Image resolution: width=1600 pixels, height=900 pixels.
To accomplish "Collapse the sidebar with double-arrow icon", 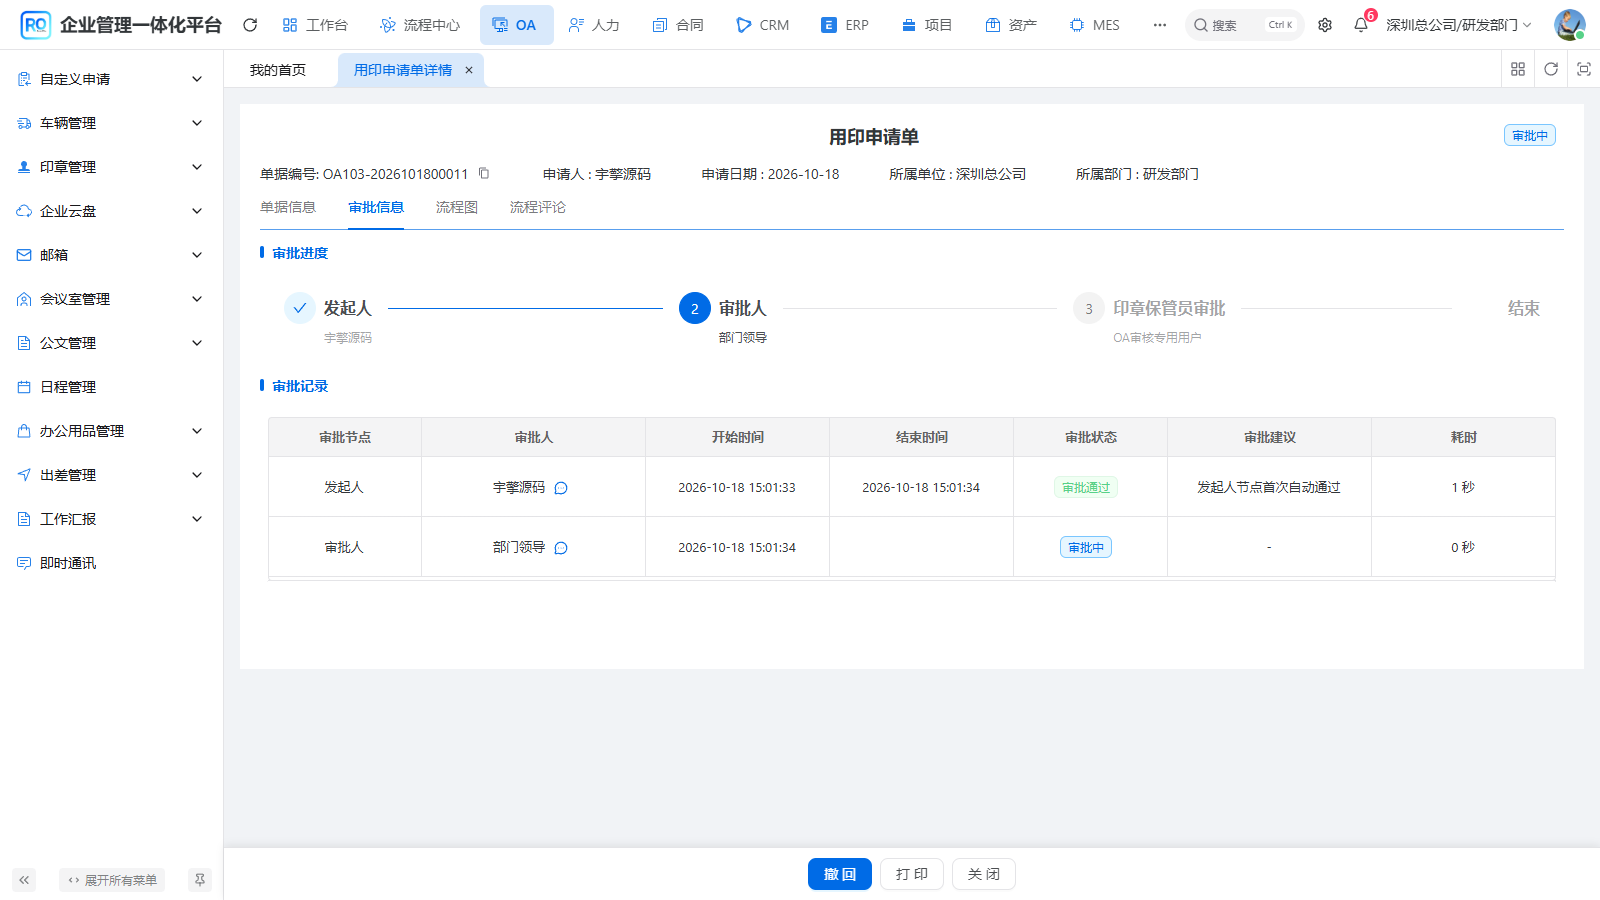I will tap(24, 880).
